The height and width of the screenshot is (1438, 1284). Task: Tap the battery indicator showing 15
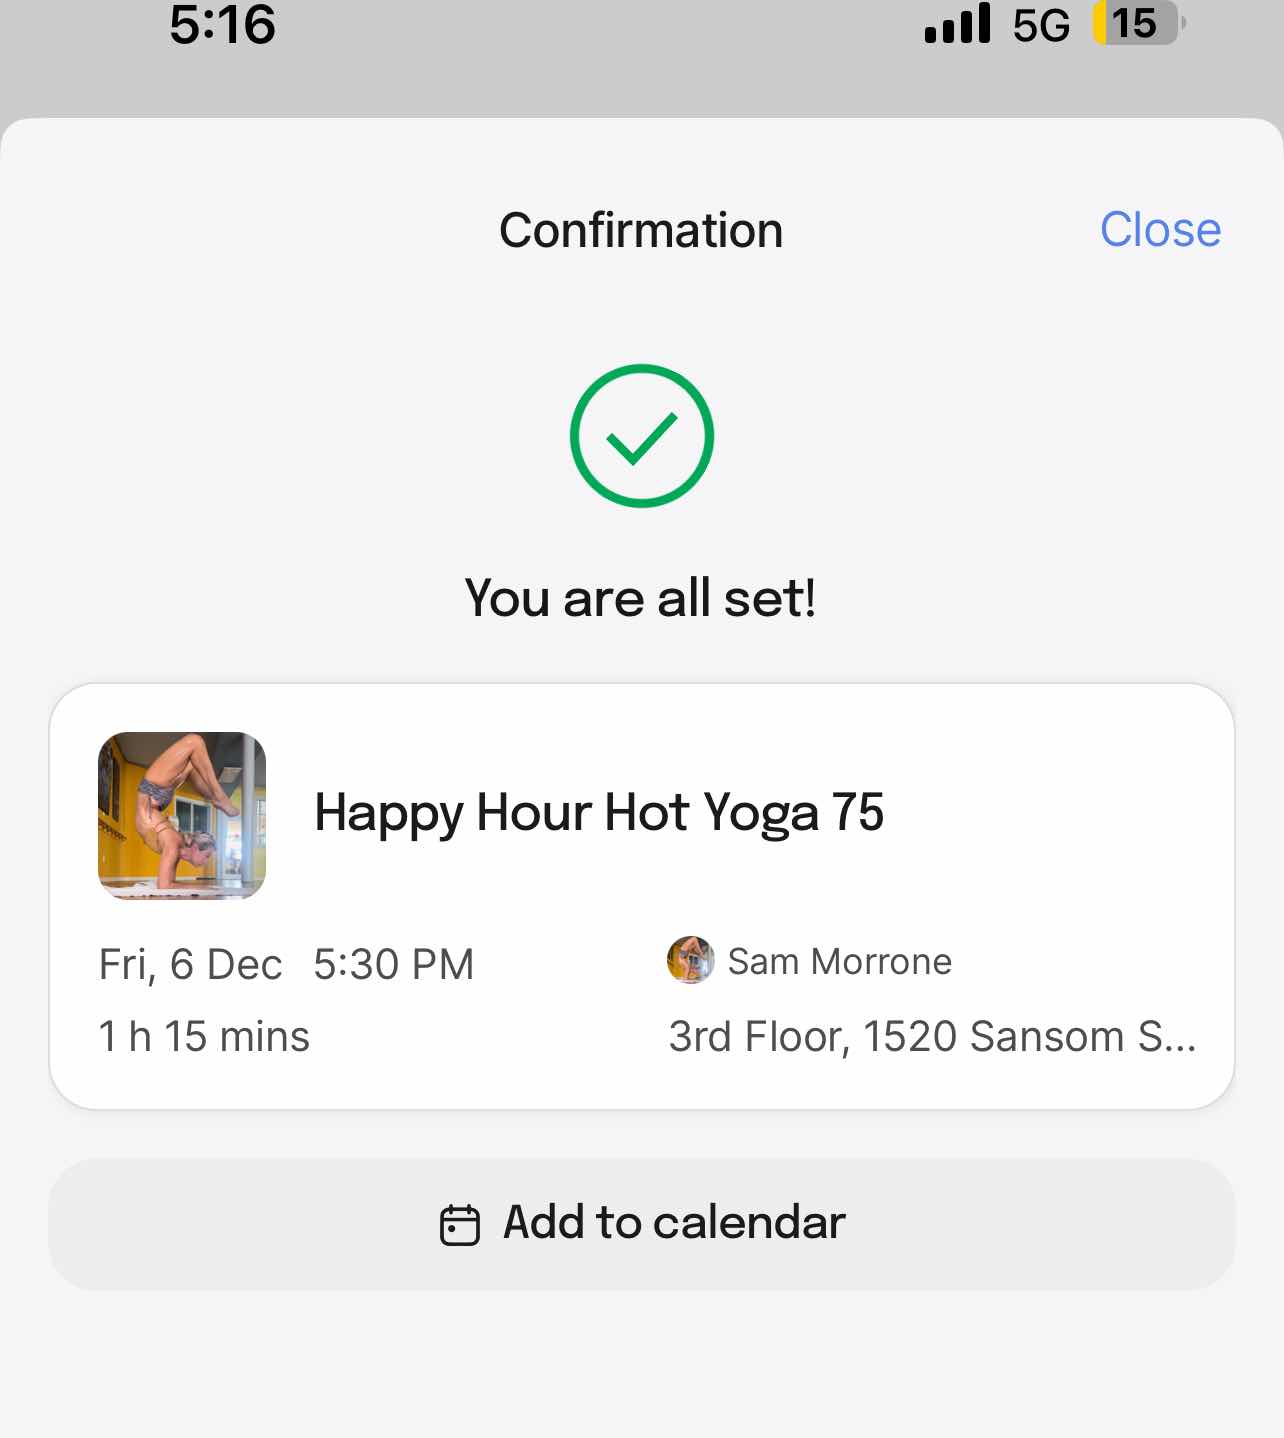click(1139, 24)
